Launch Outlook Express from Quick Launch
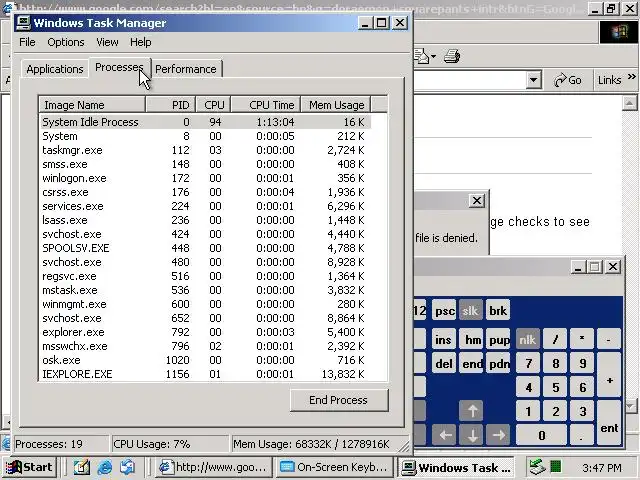This screenshot has width=640, height=480. click(127, 467)
